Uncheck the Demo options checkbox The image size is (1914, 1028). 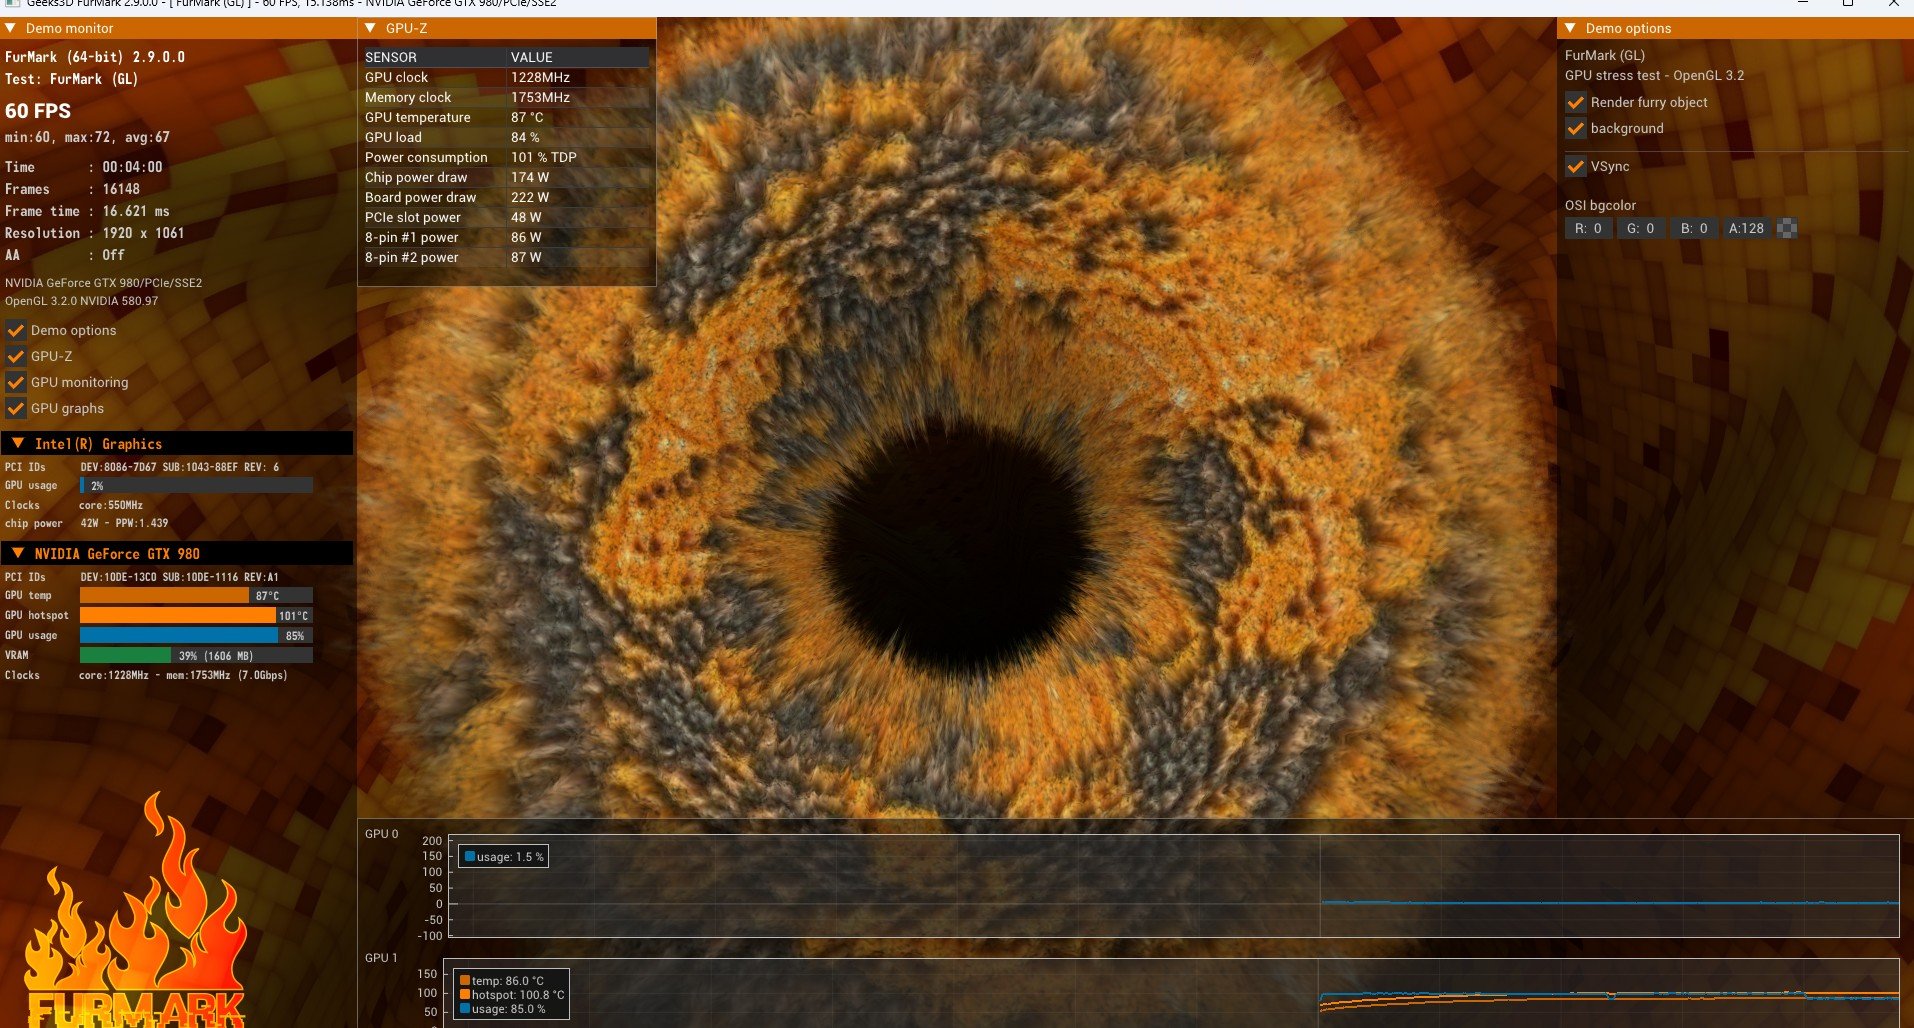pyautogui.click(x=16, y=330)
